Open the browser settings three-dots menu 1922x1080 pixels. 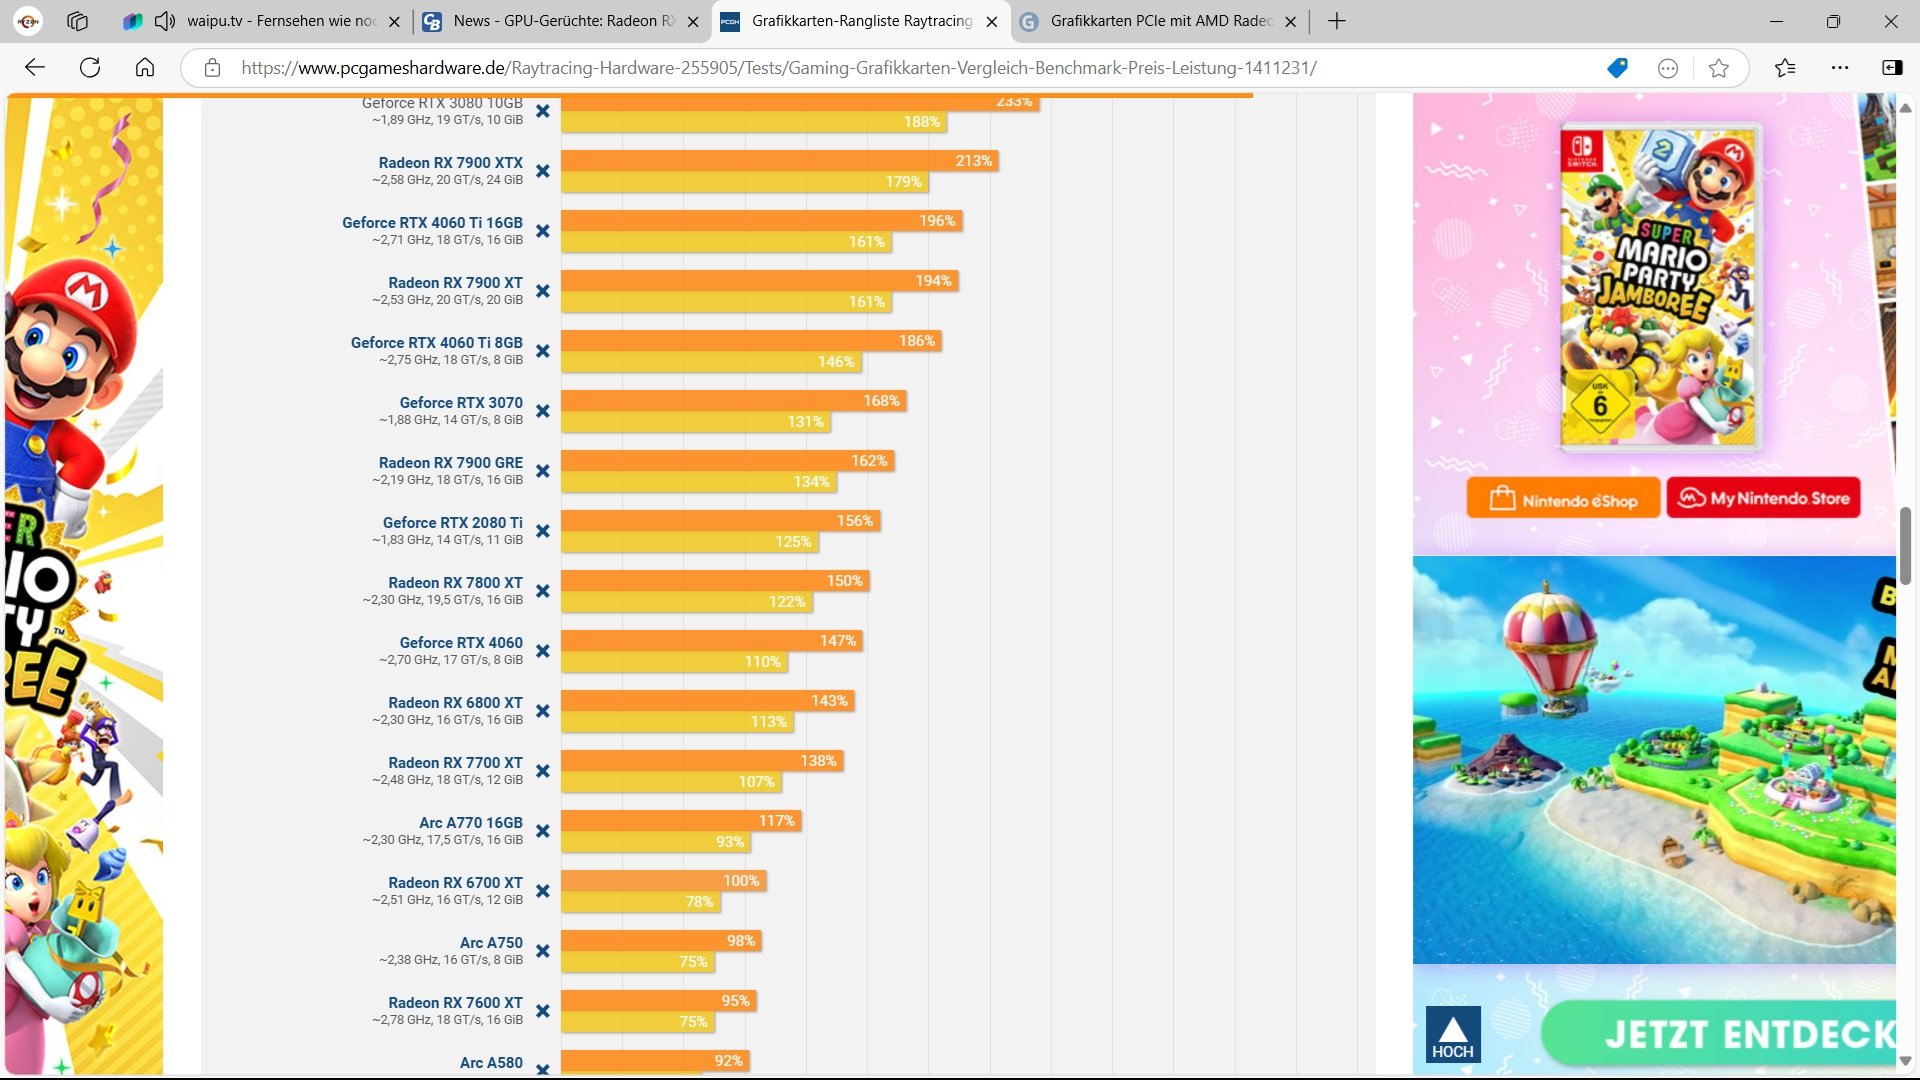(1840, 68)
